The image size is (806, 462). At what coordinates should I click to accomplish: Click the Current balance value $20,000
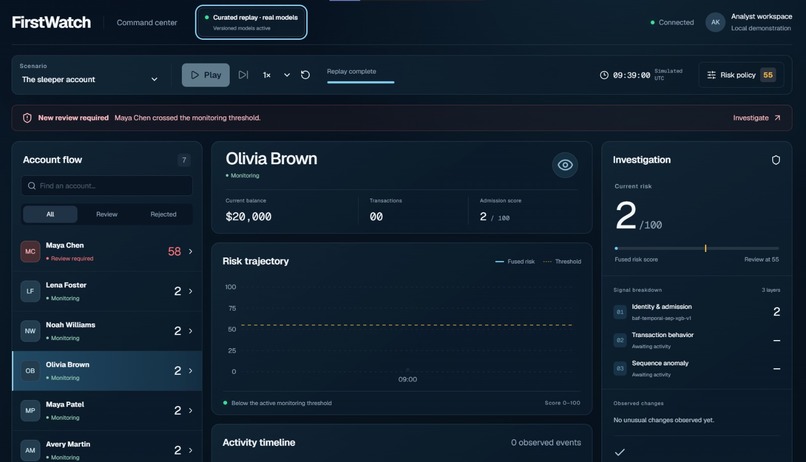(x=248, y=217)
